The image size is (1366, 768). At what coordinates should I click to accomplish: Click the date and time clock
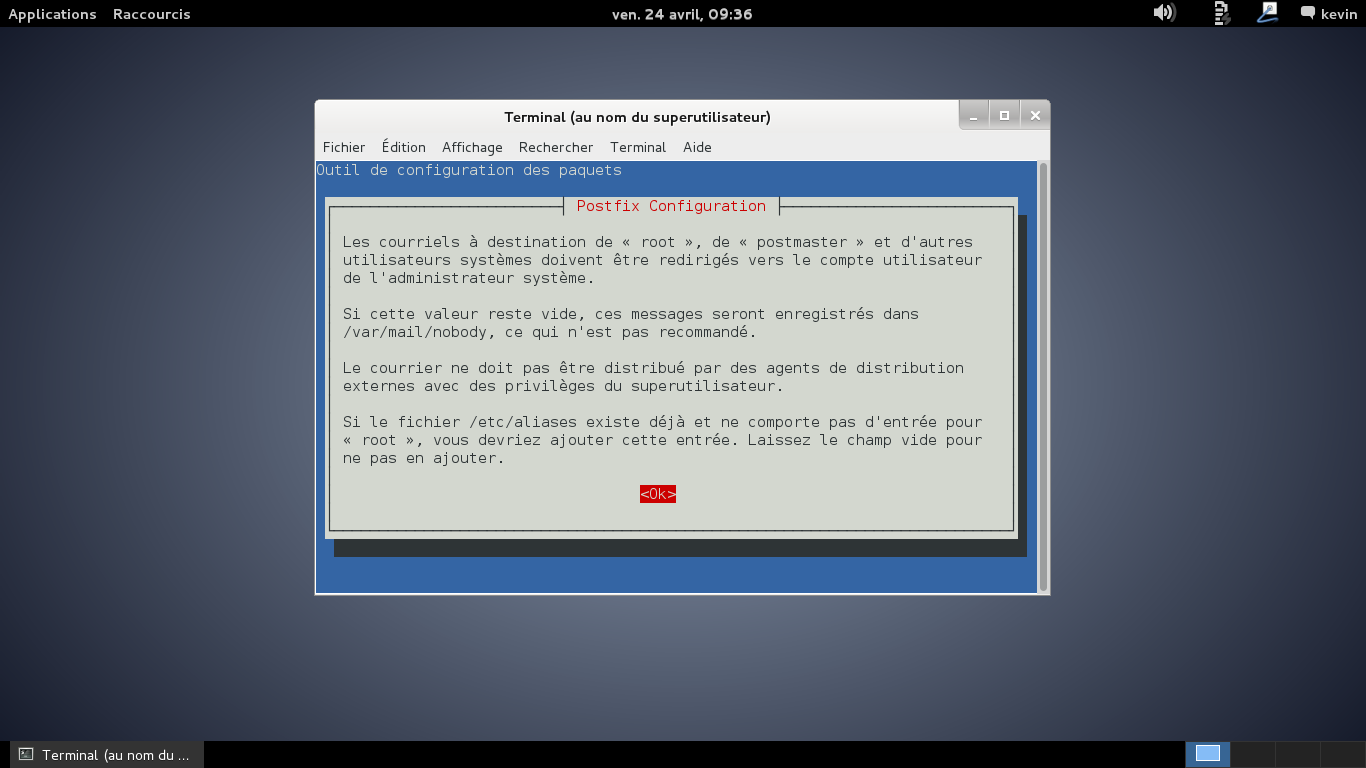[x=682, y=14]
